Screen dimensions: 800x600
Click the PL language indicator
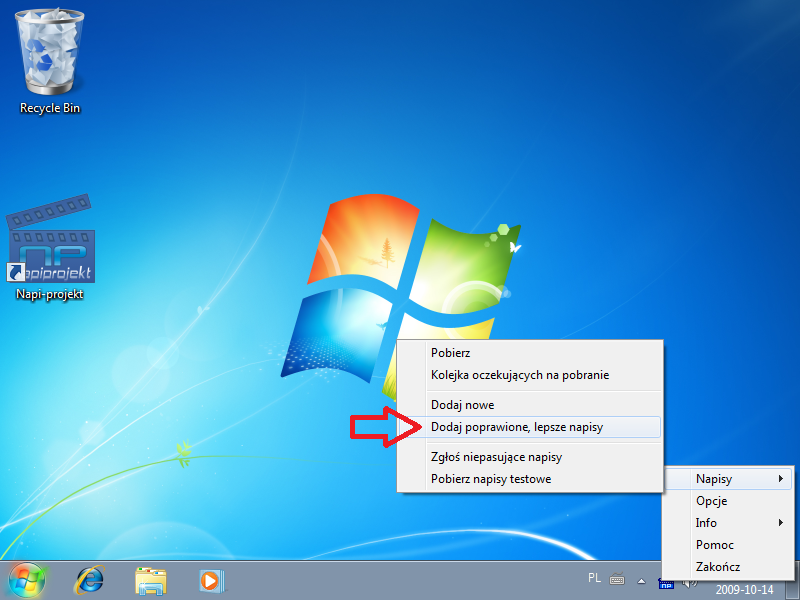click(x=594, y=578)
